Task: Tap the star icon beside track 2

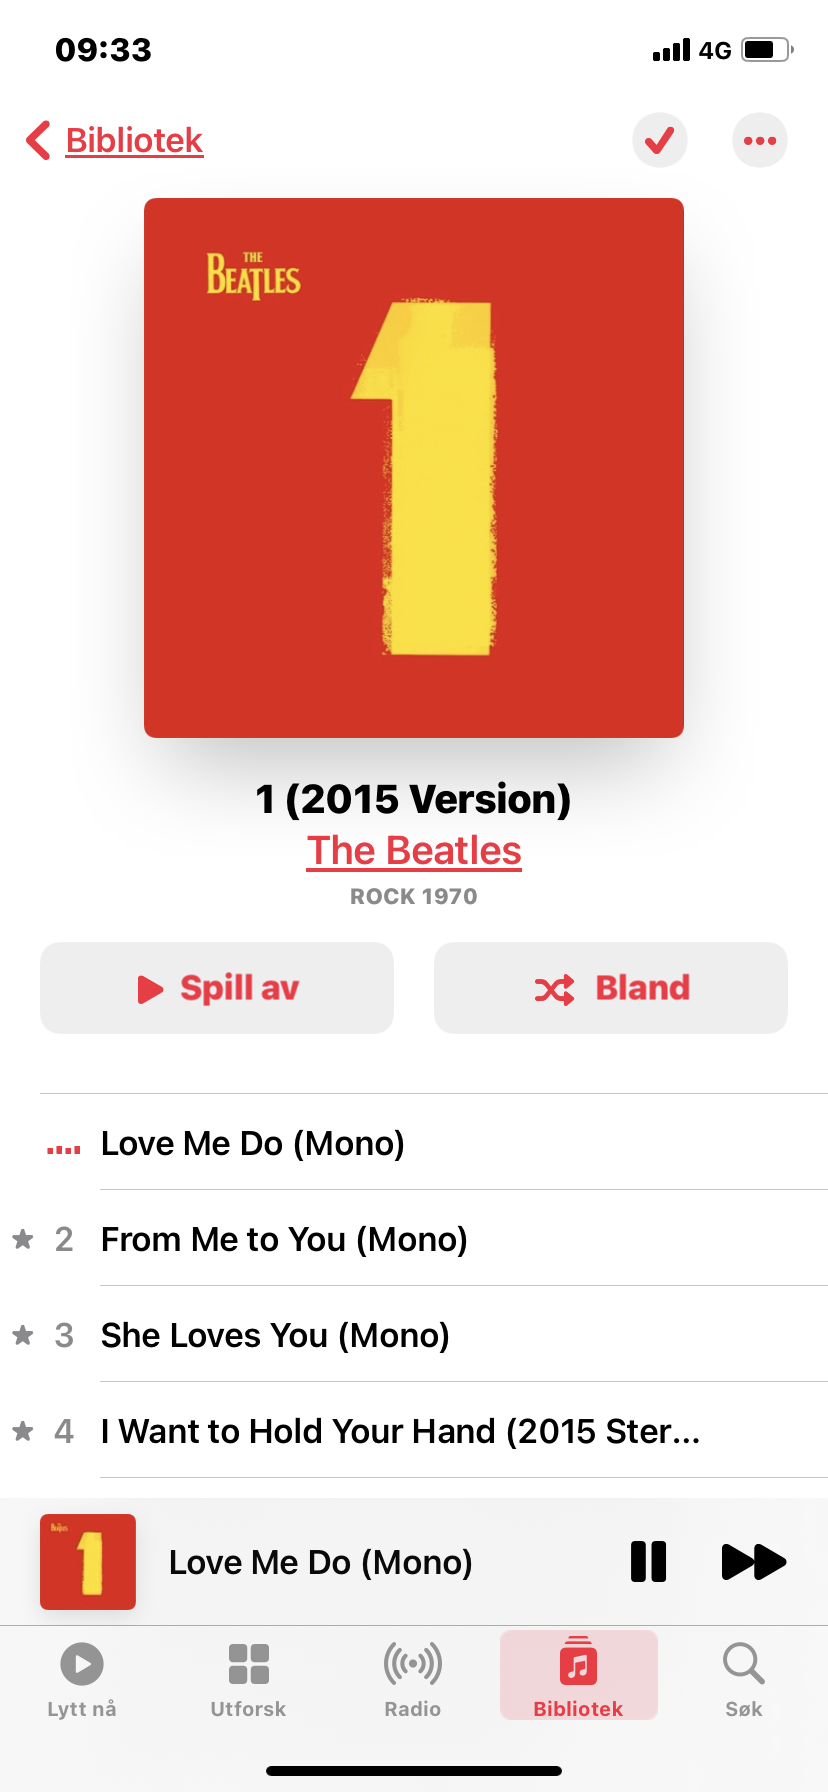Action: tap(23, 1239)
